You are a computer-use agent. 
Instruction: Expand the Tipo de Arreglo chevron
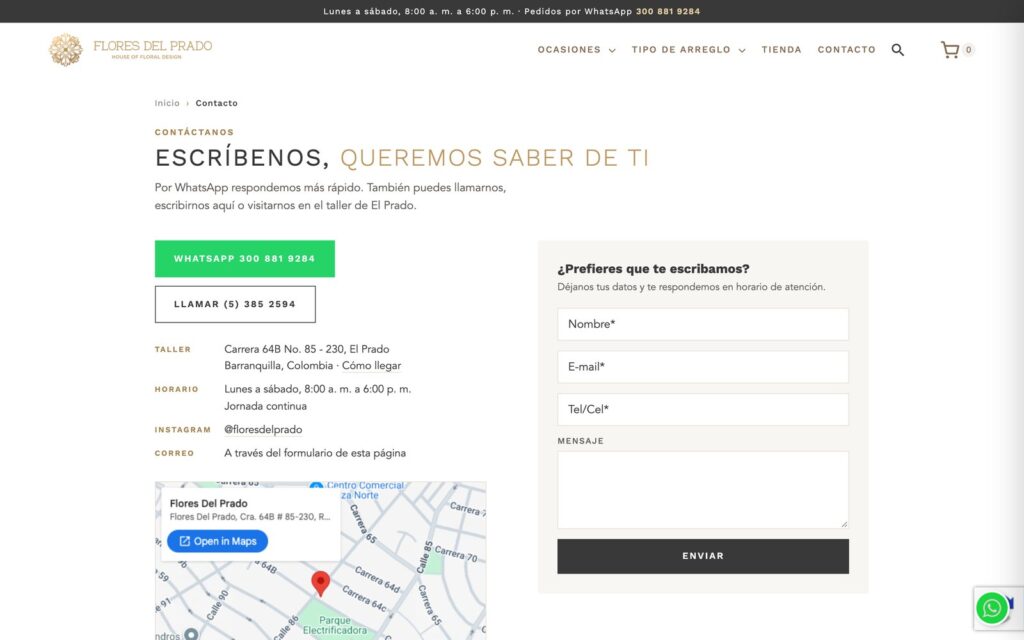pyautogui.click(x=742, y=50)
